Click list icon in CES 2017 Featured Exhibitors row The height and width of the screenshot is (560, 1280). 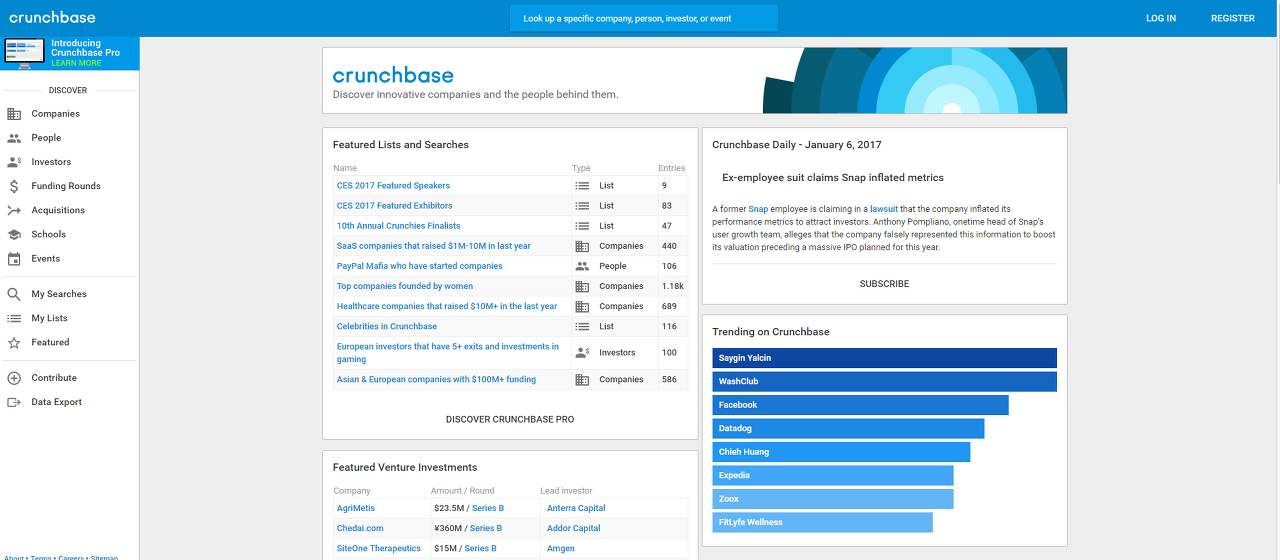(x=582, y=206)
